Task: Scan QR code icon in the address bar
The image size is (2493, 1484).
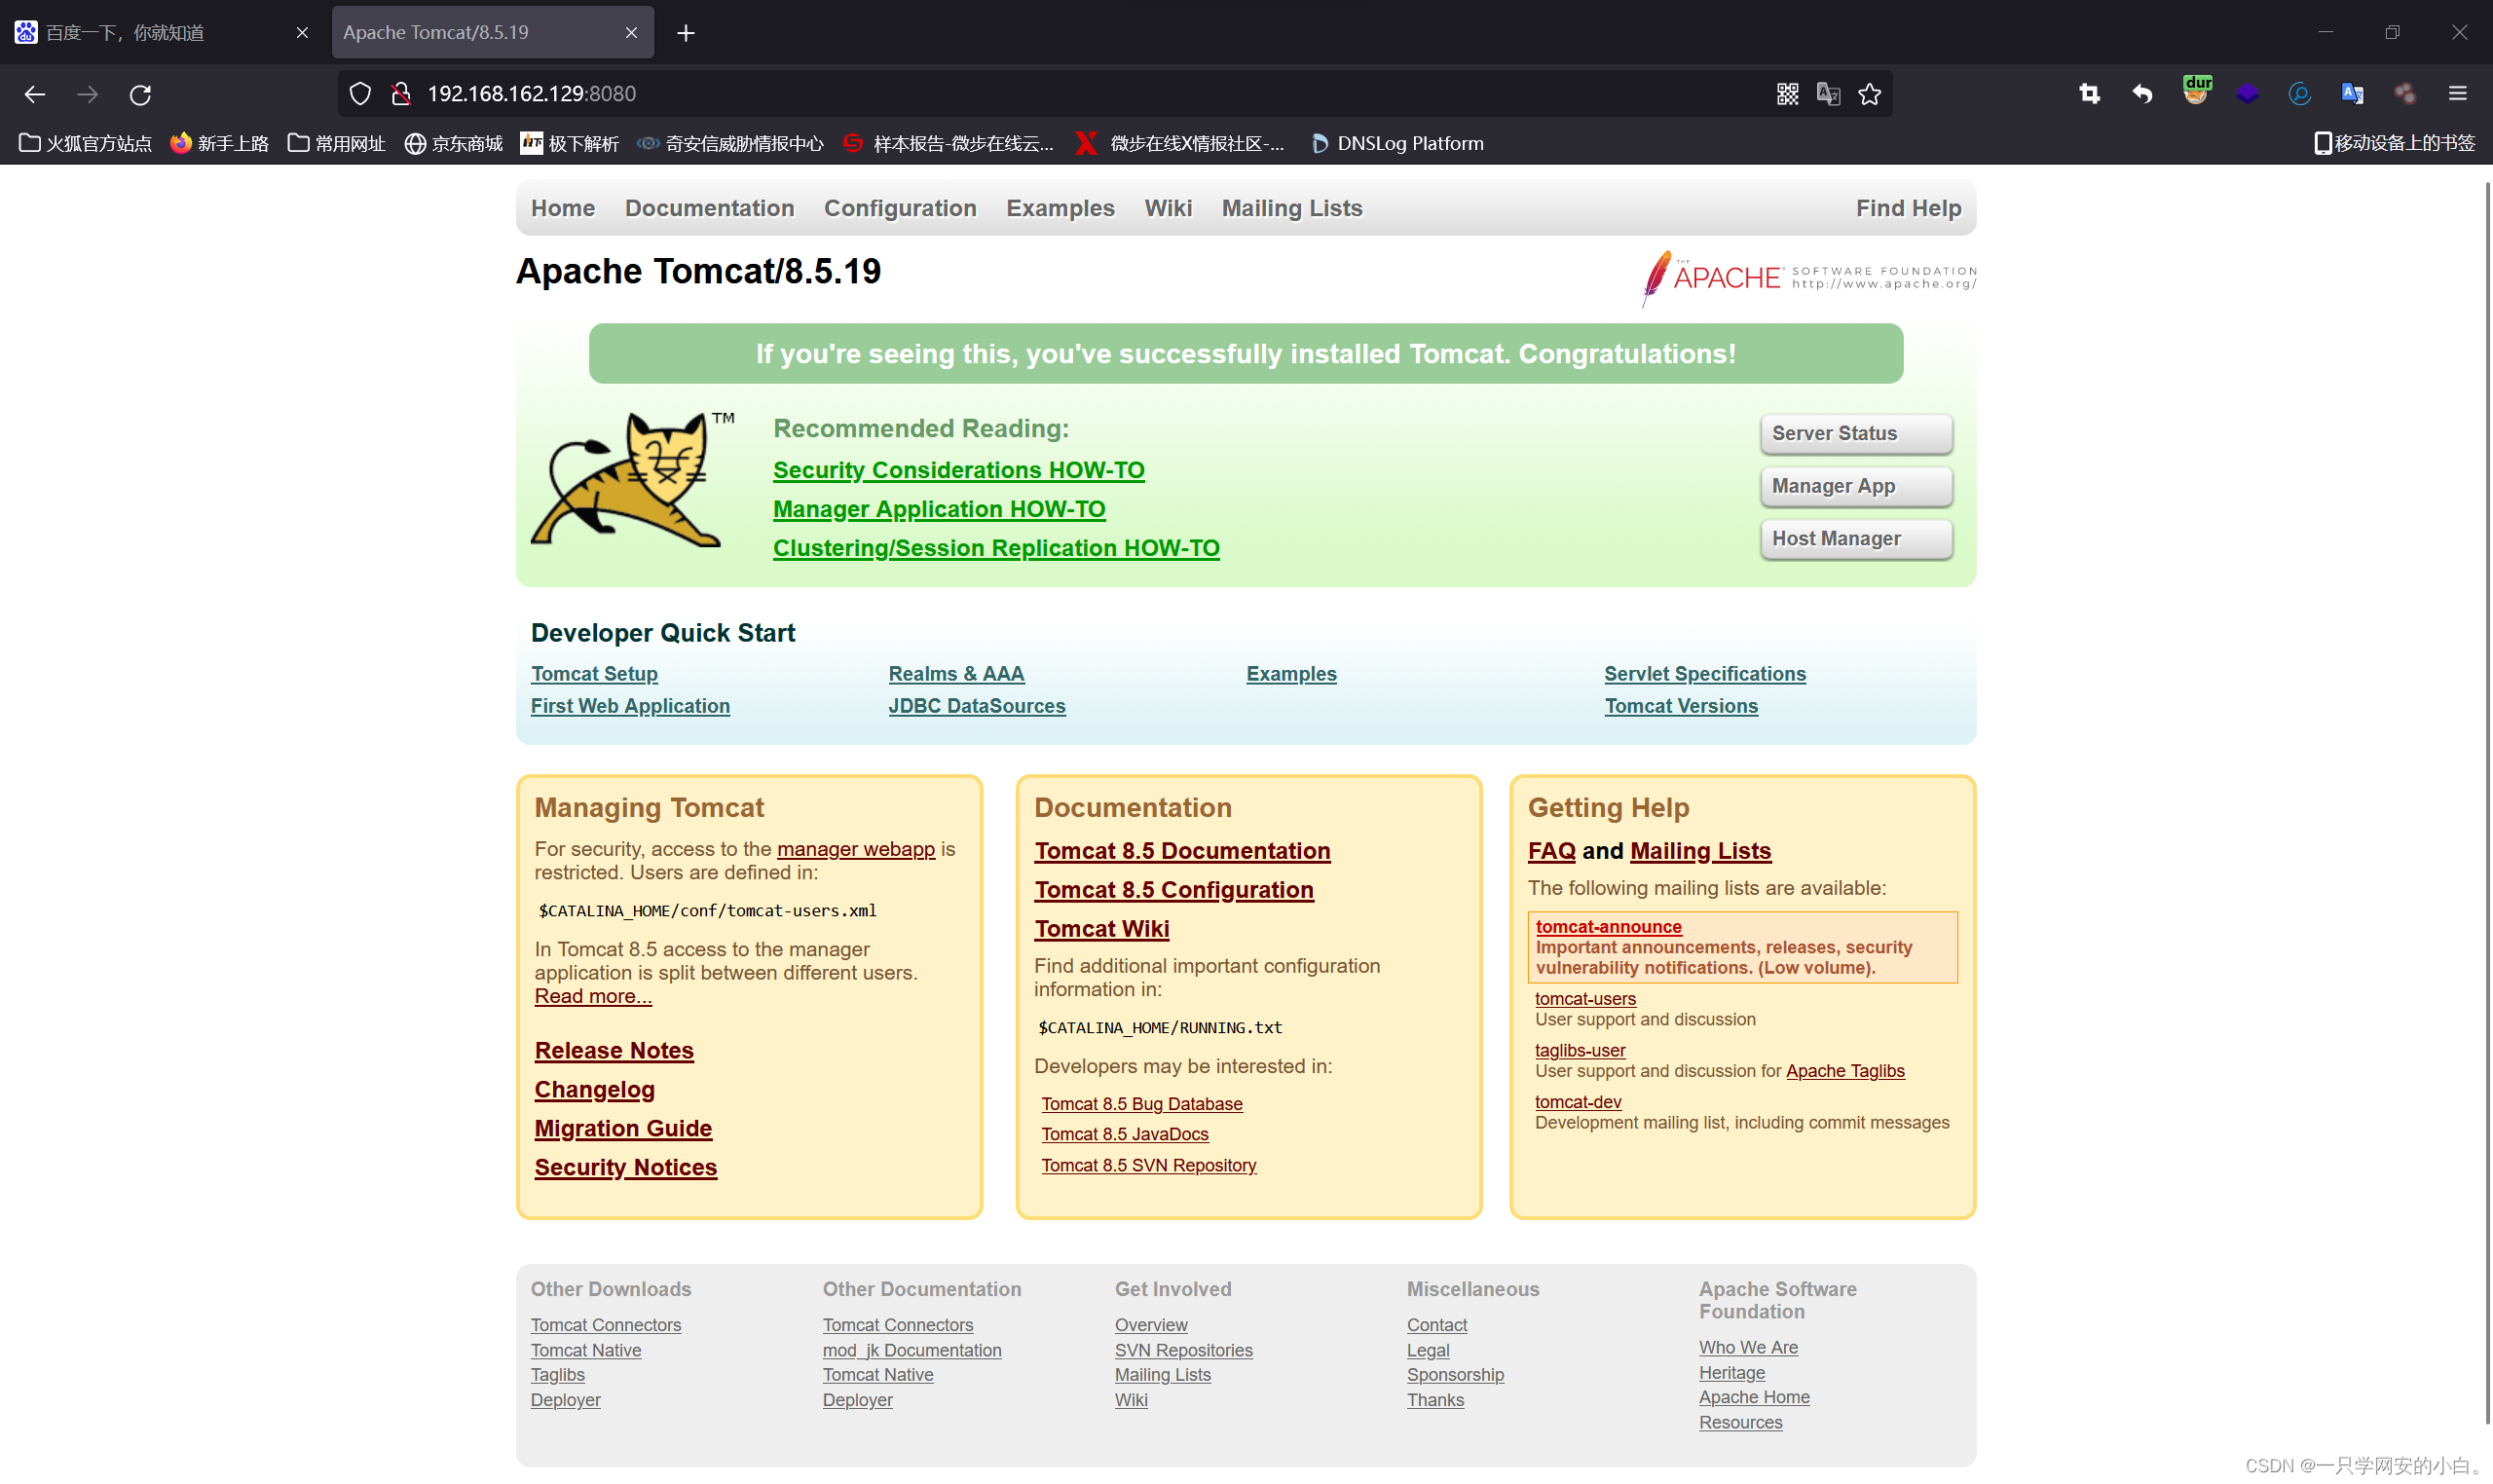Action: 1788,93
